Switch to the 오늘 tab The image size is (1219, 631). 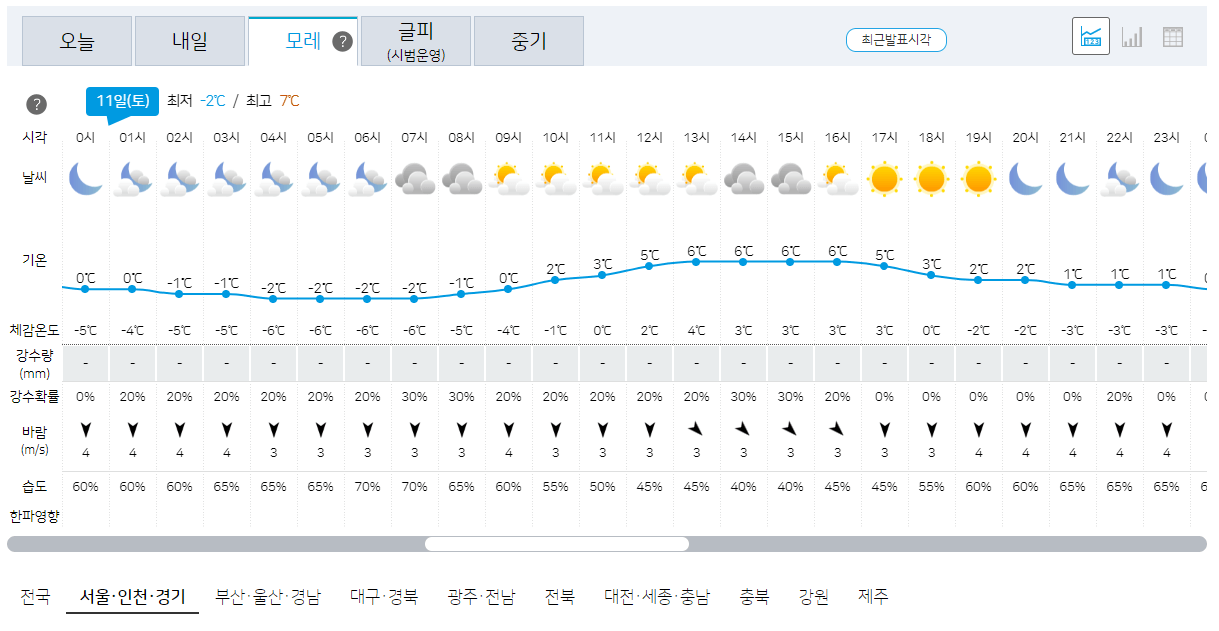point(77,41)
